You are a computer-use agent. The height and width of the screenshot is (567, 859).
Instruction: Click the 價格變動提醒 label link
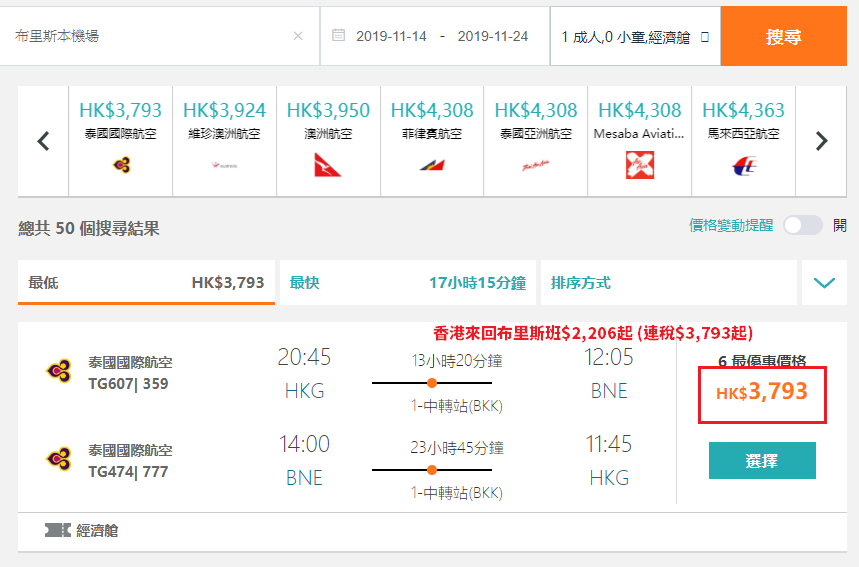731,225
